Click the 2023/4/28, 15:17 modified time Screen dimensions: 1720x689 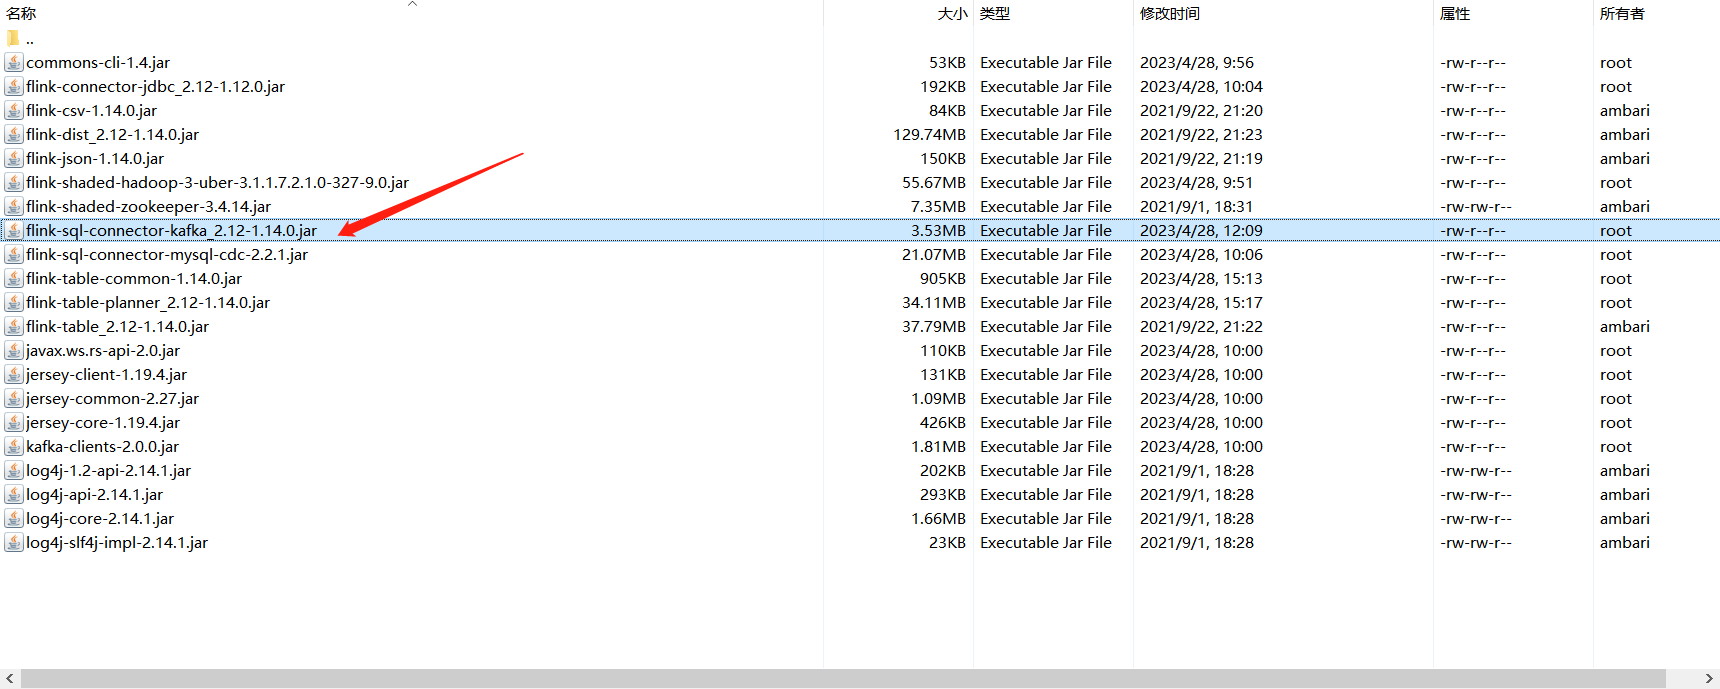point(1201,302)
